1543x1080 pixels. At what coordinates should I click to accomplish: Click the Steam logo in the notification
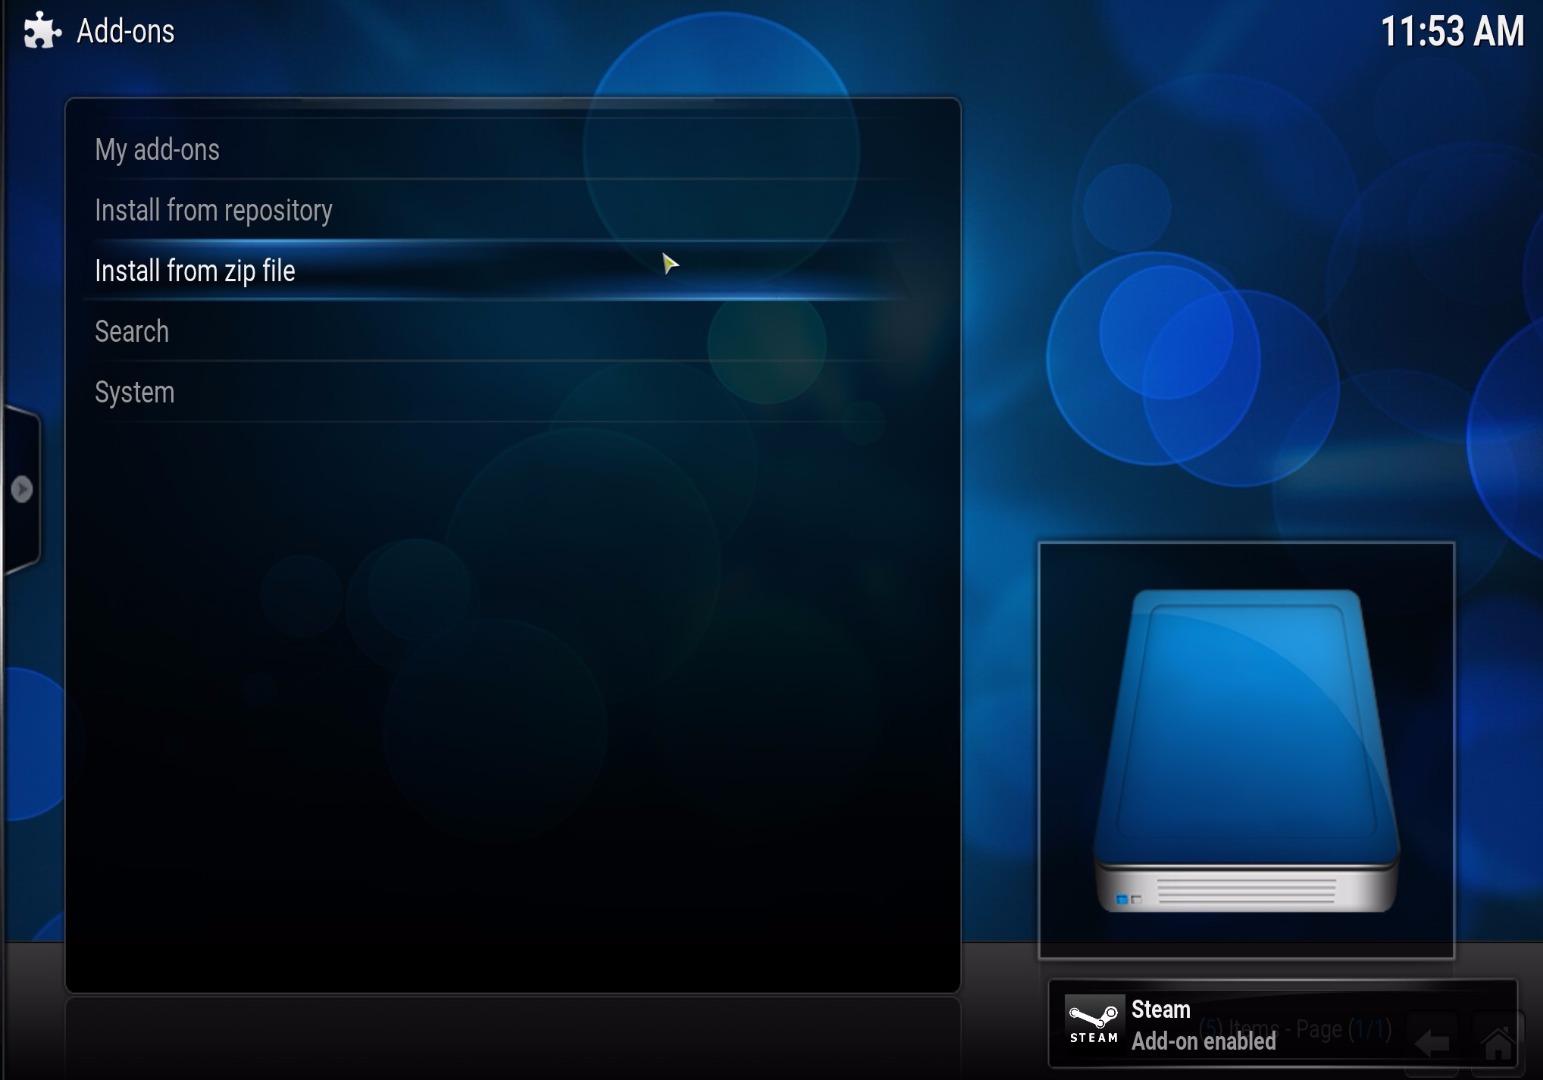point(1093,1024)
